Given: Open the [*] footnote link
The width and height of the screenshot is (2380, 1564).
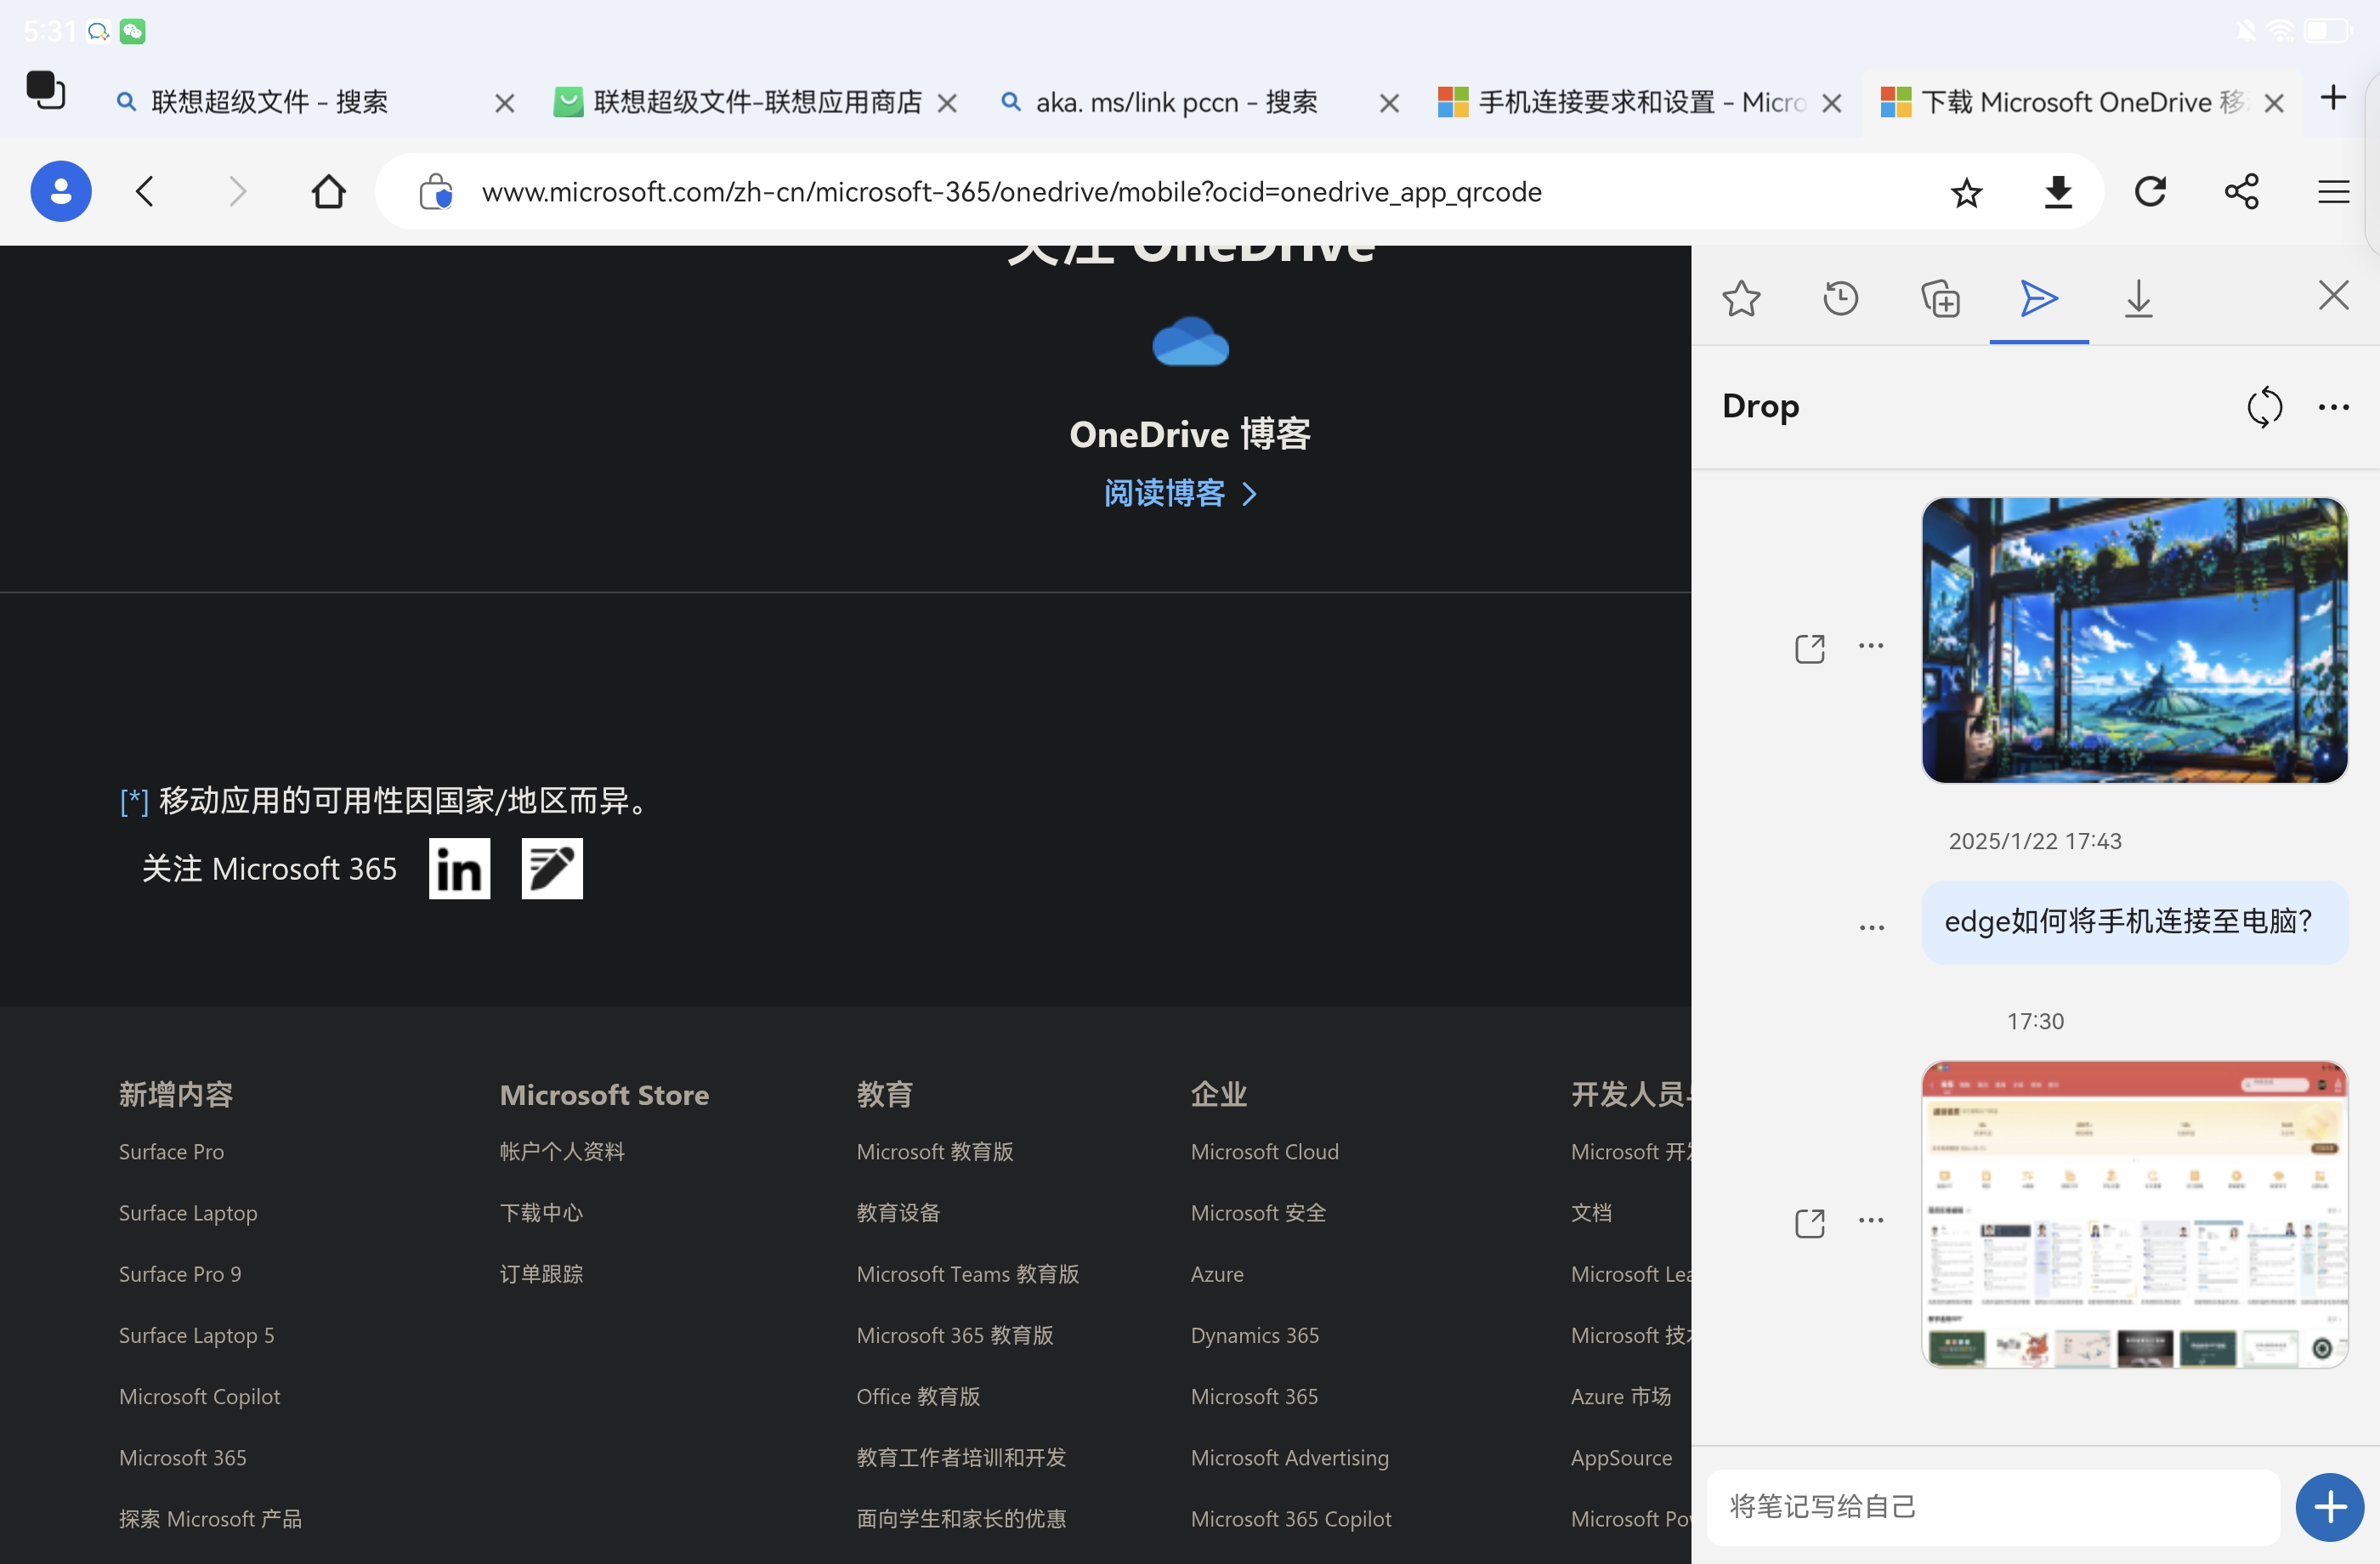Looking at the screenshot, I should [134, 801].
